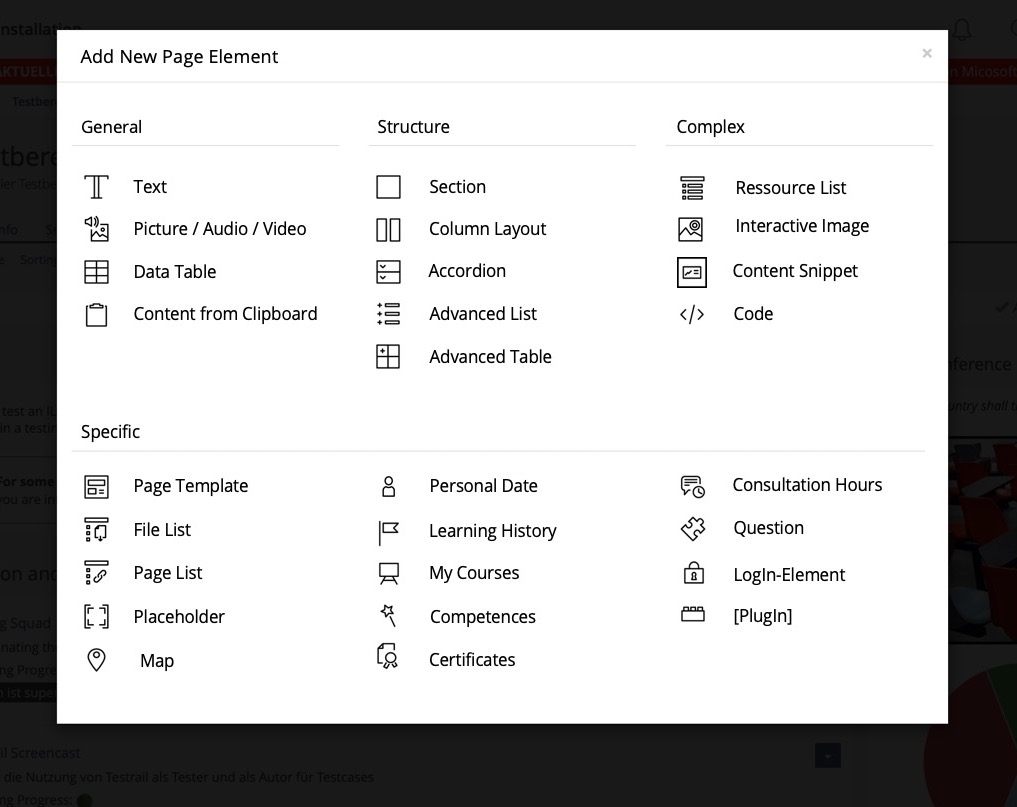Choose the Column Layout icon
1017x807 pixels.
tap(388, 230)
